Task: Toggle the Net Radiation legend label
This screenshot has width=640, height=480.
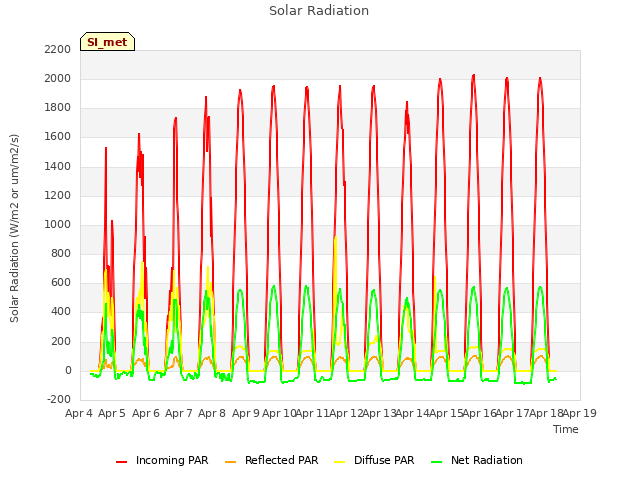Action: coord(487,460)
